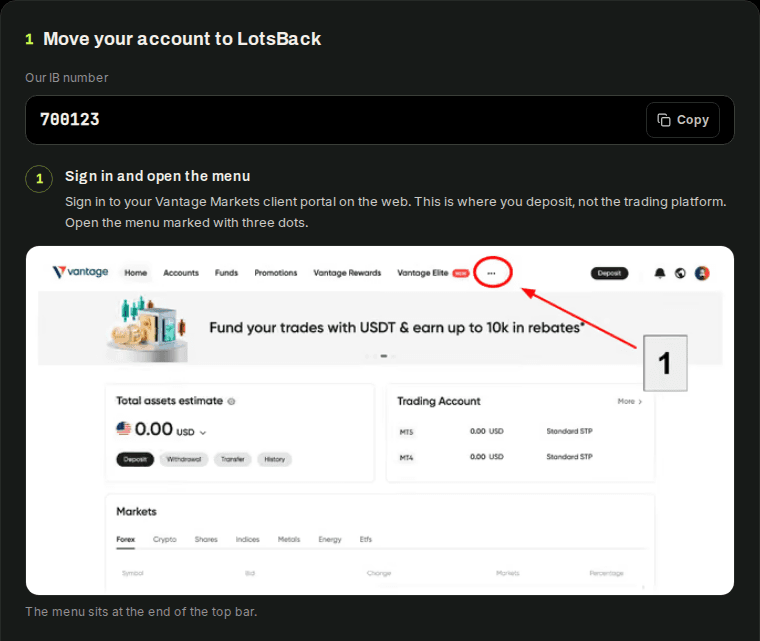This screenshot has width=760, height=641.
Task: Select the IB number 700123 field
Action: 380,120
